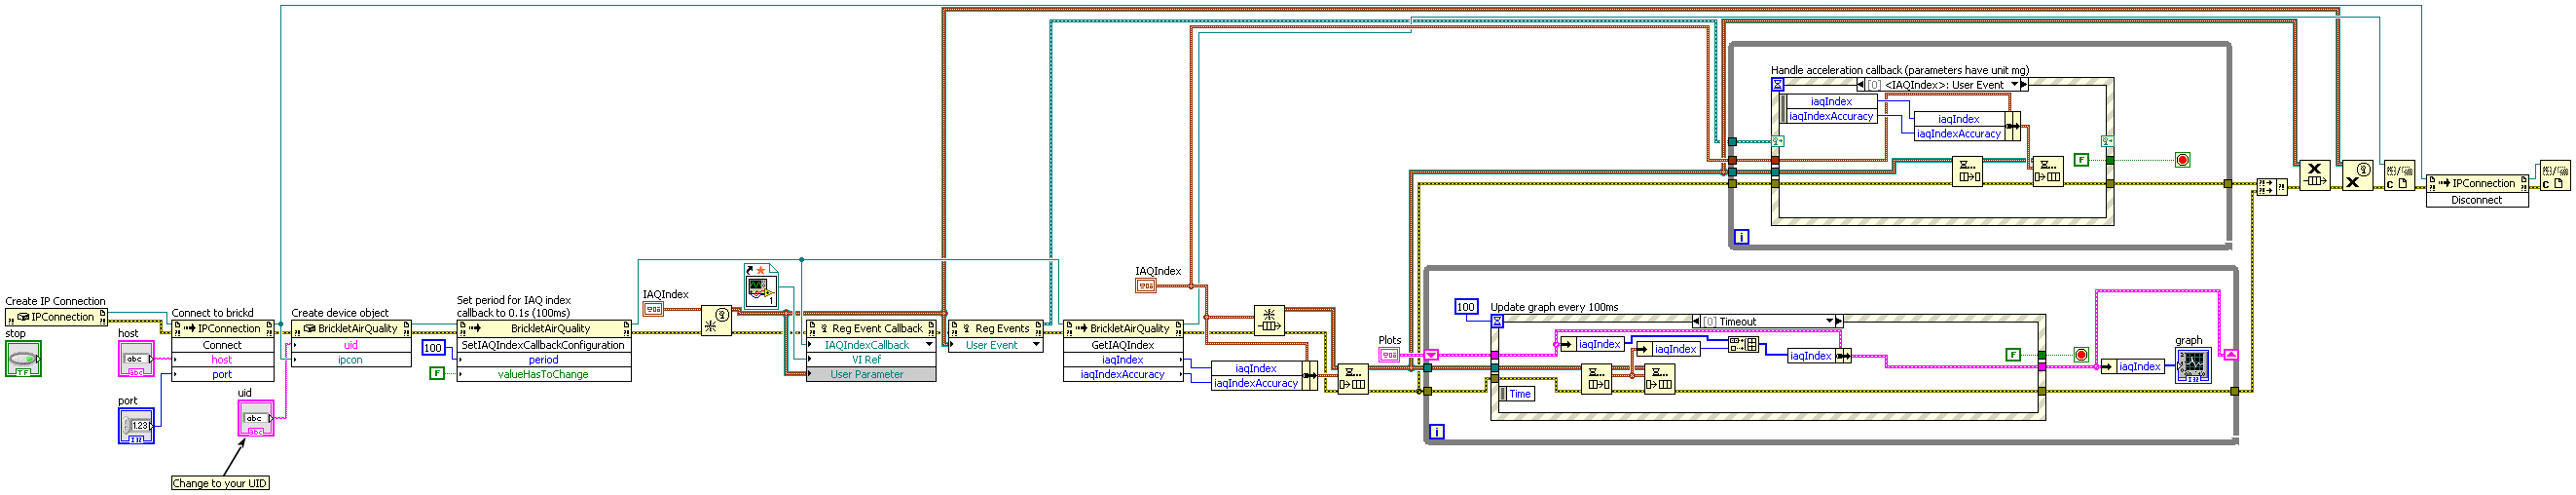The height and width of the screenshot is (495, 2576).
Task: Click the 'Change to your UID' label
Action: (x=220, y=483)
